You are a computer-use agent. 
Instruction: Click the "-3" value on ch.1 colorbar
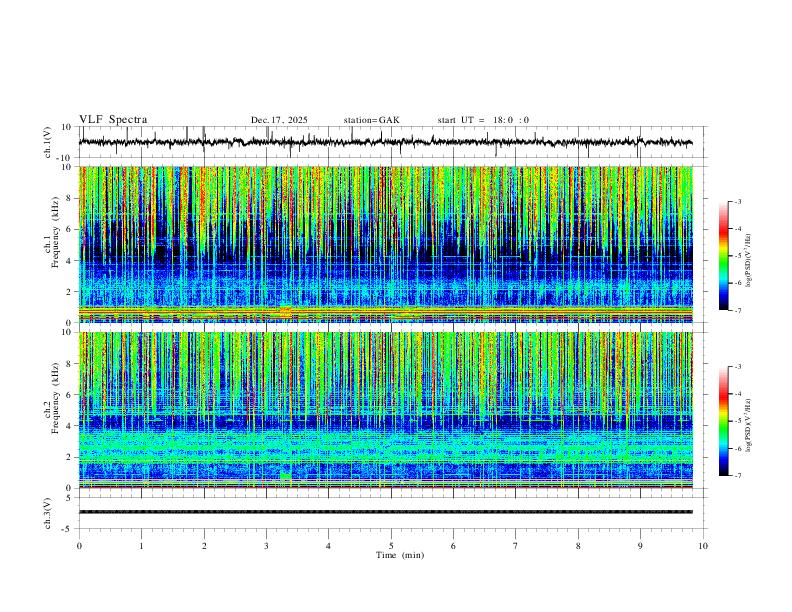(x=737, y=201)
